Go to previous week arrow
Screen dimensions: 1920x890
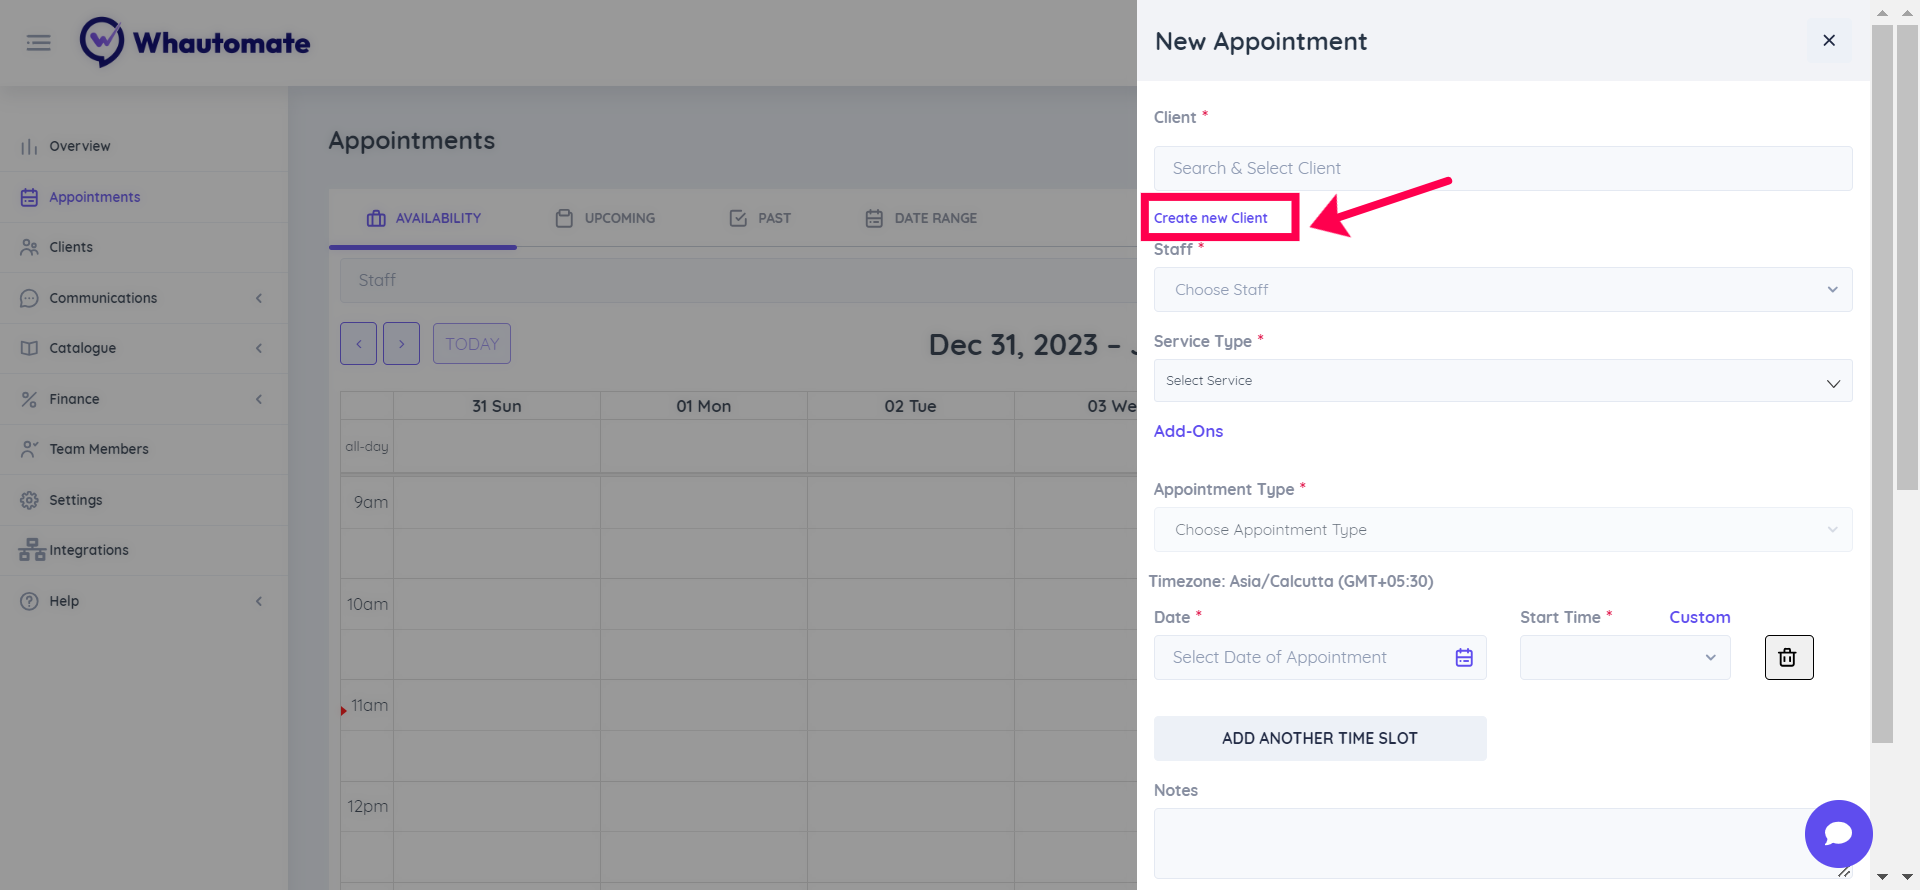(358, 344)
